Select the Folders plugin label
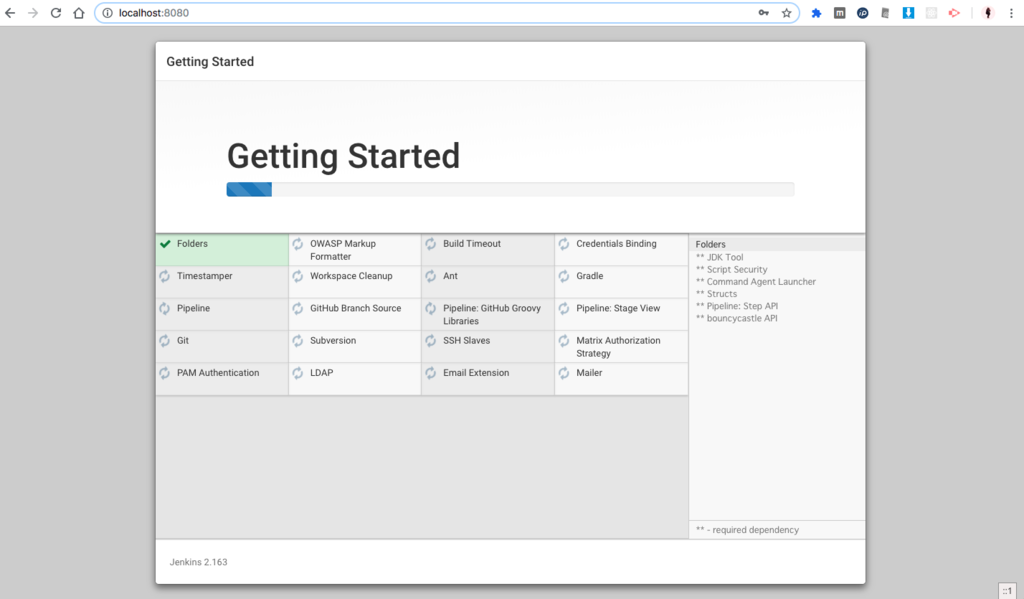This screenshot has height=599, width=1024. (x=192, y=244)
